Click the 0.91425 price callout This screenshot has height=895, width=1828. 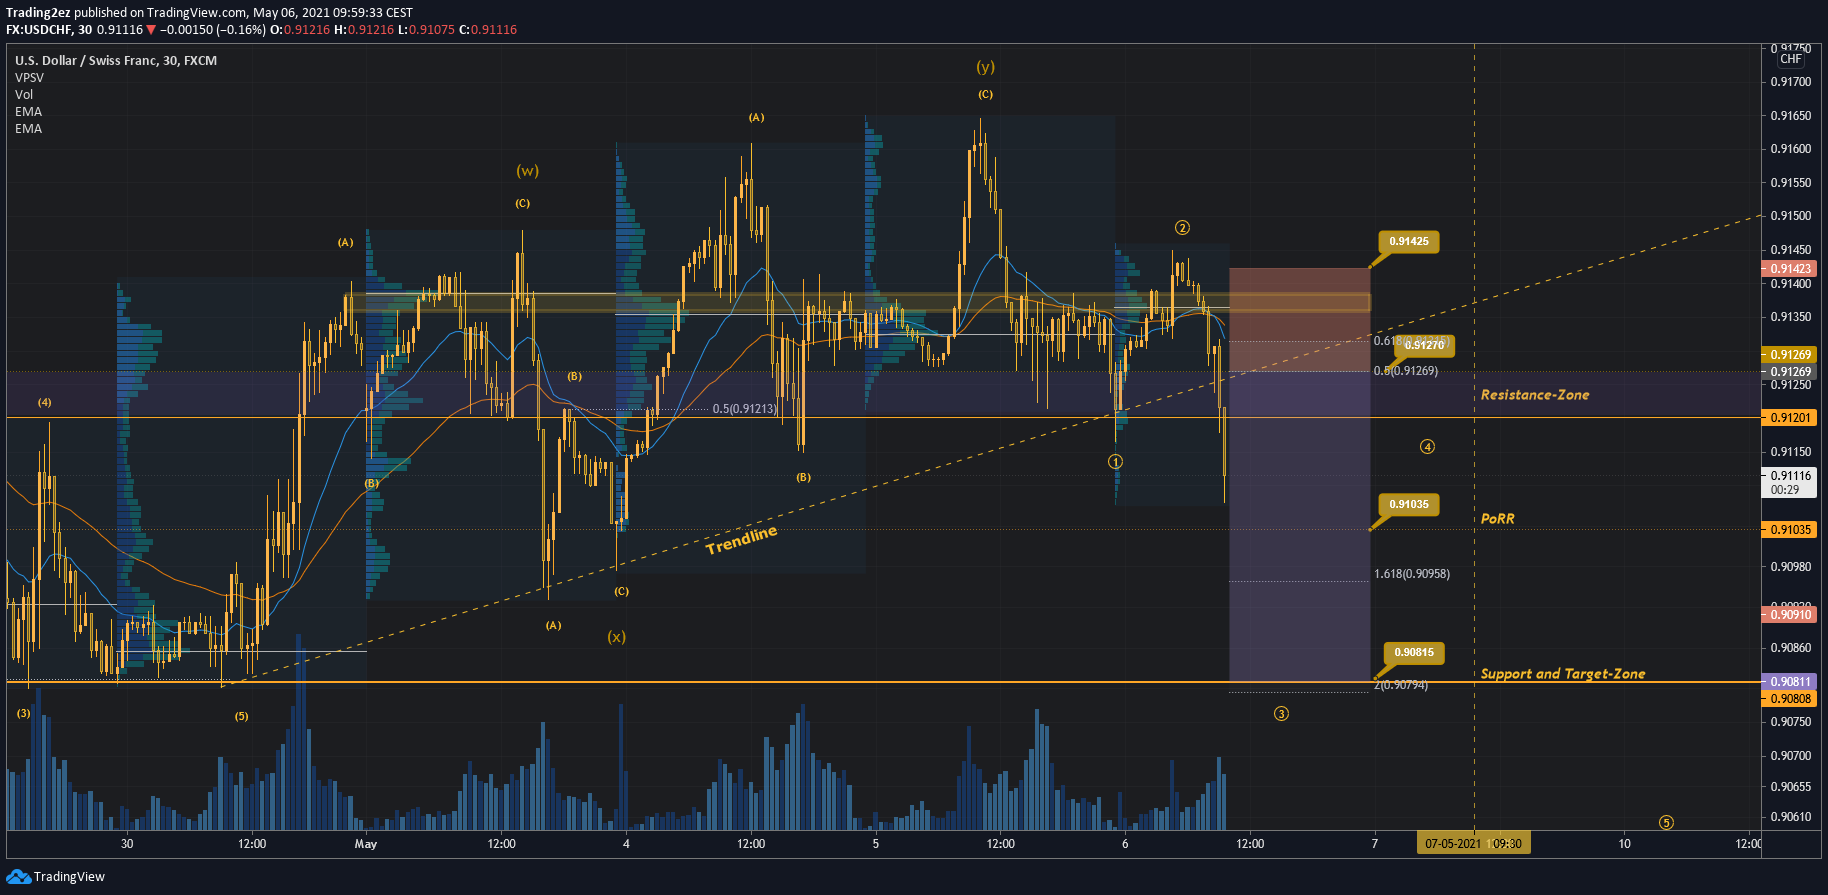coord(1409,241)
